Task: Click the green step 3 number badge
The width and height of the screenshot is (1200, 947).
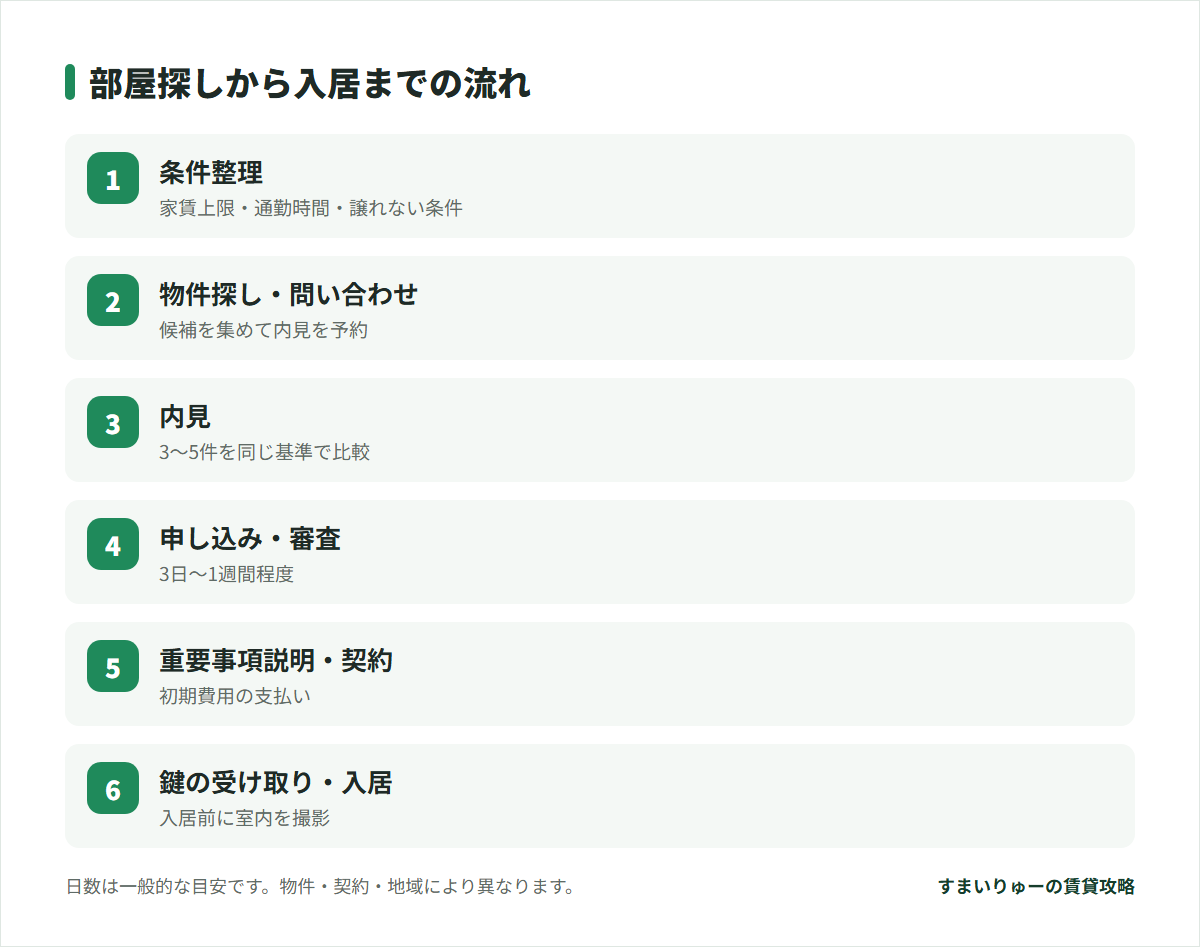Action: pos(113,422)
